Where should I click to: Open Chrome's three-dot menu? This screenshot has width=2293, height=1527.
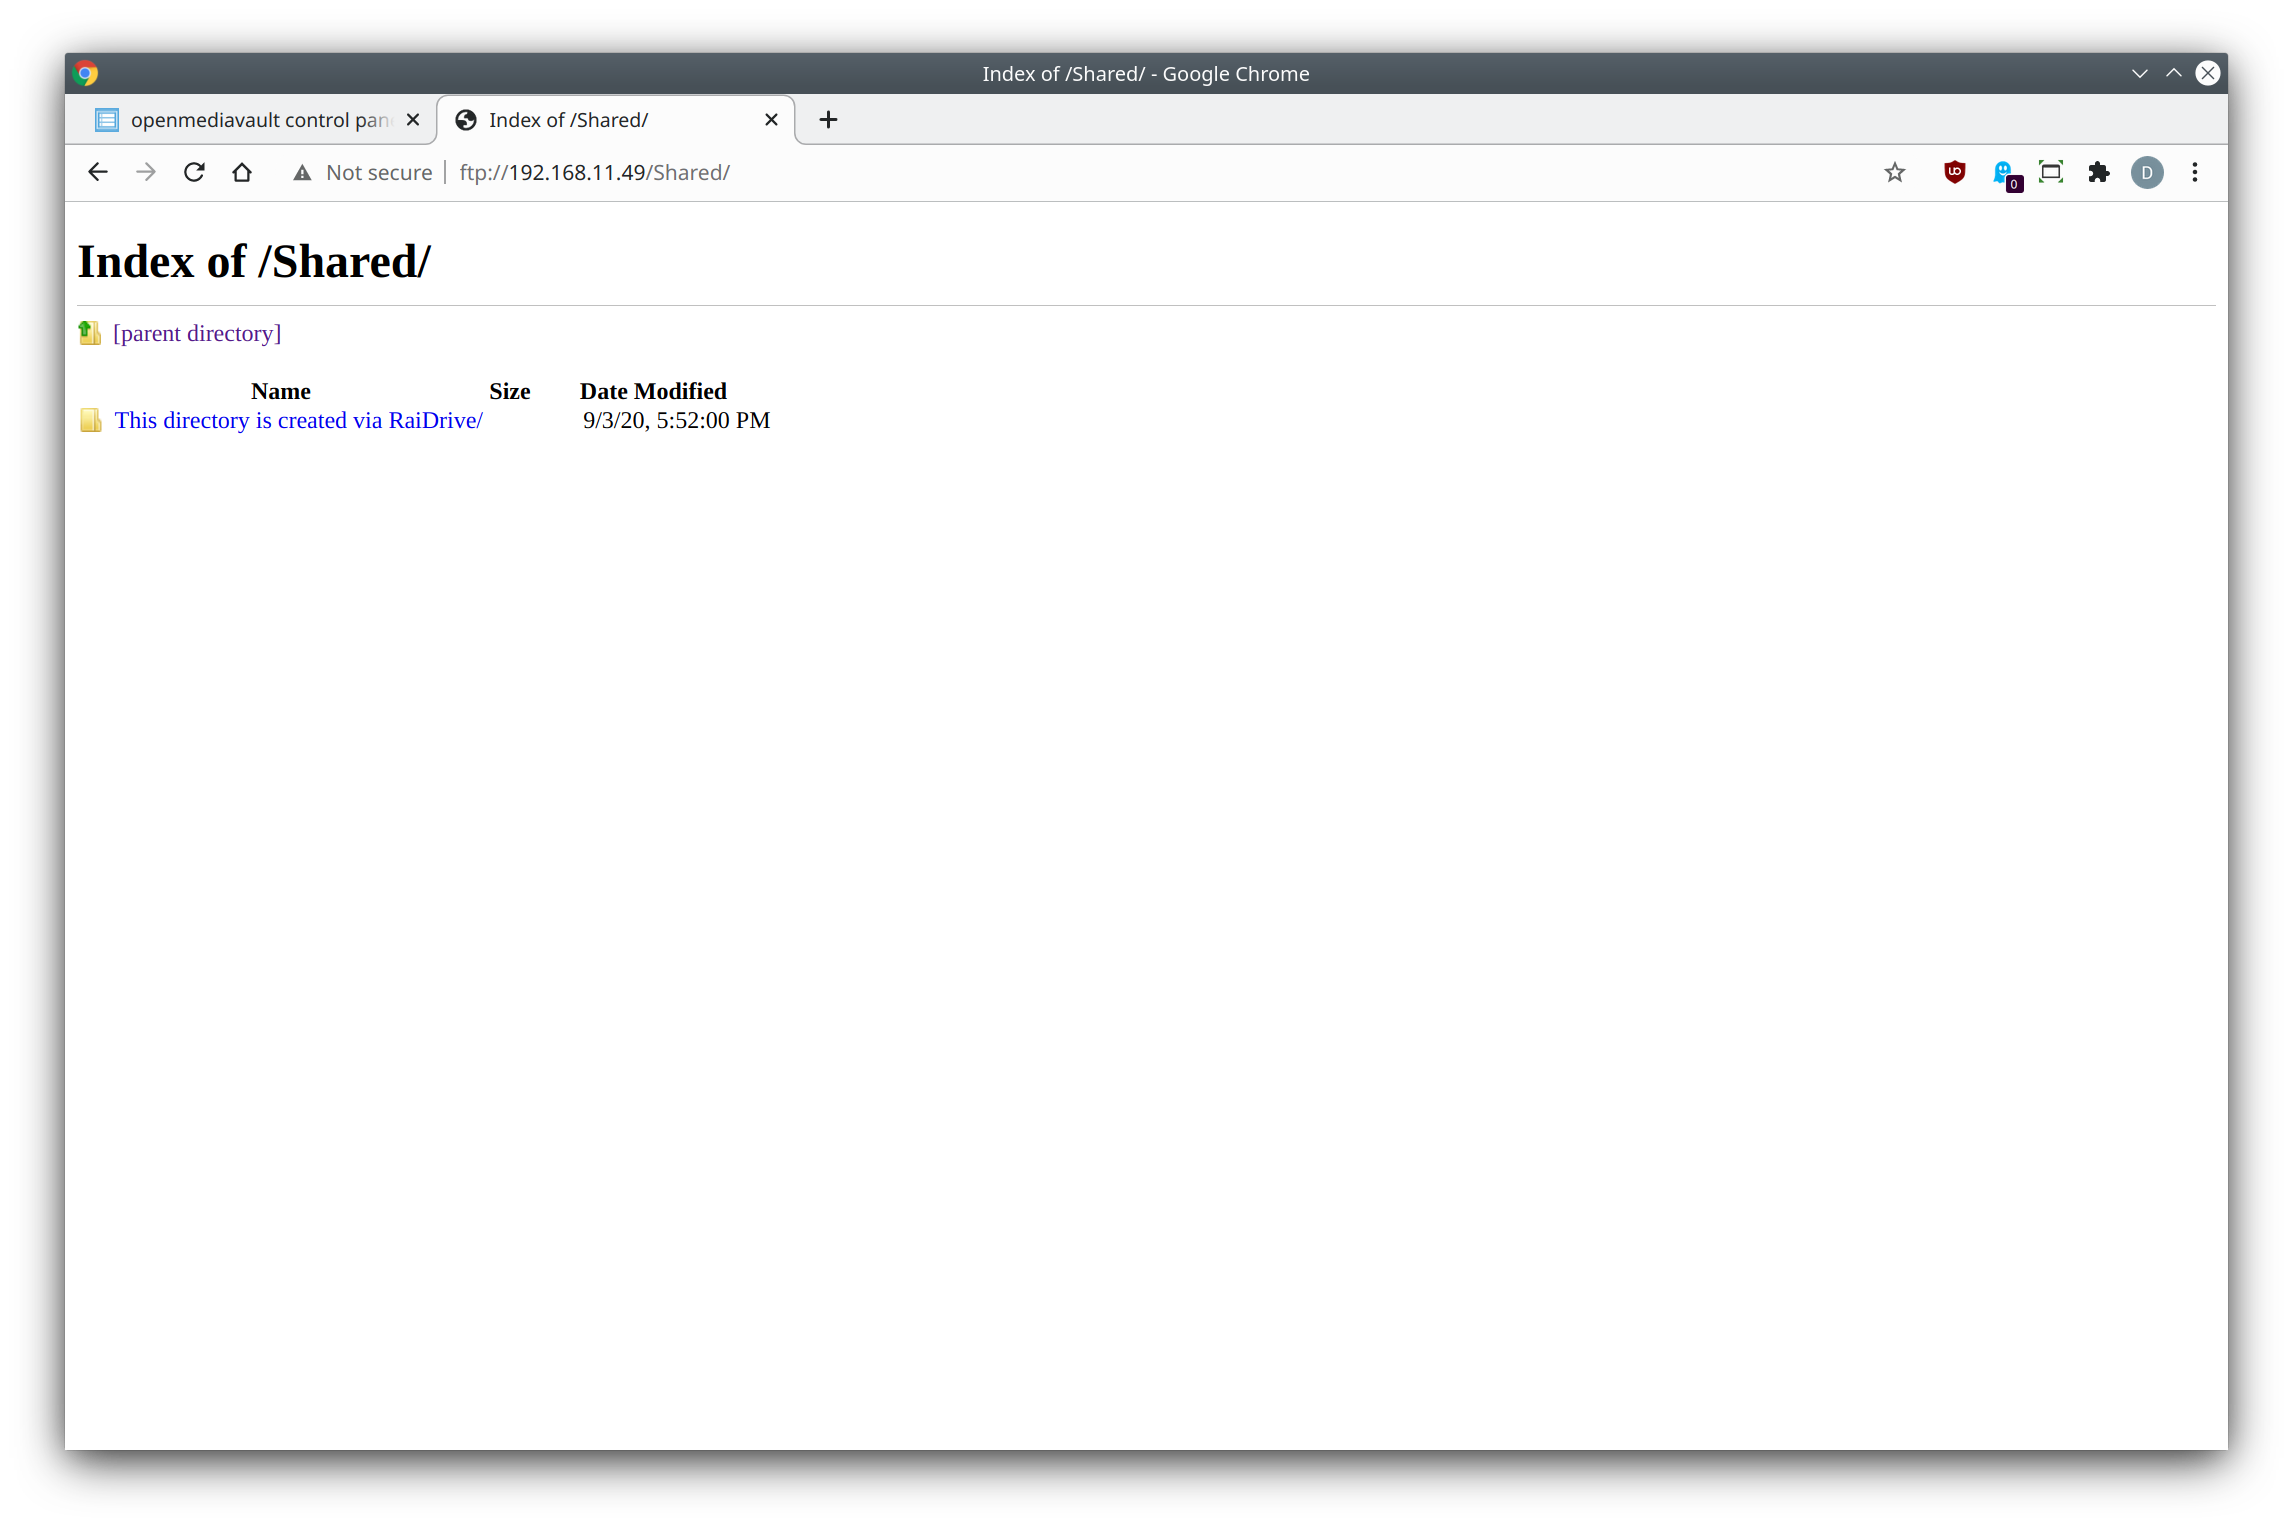coord(2195,172)
